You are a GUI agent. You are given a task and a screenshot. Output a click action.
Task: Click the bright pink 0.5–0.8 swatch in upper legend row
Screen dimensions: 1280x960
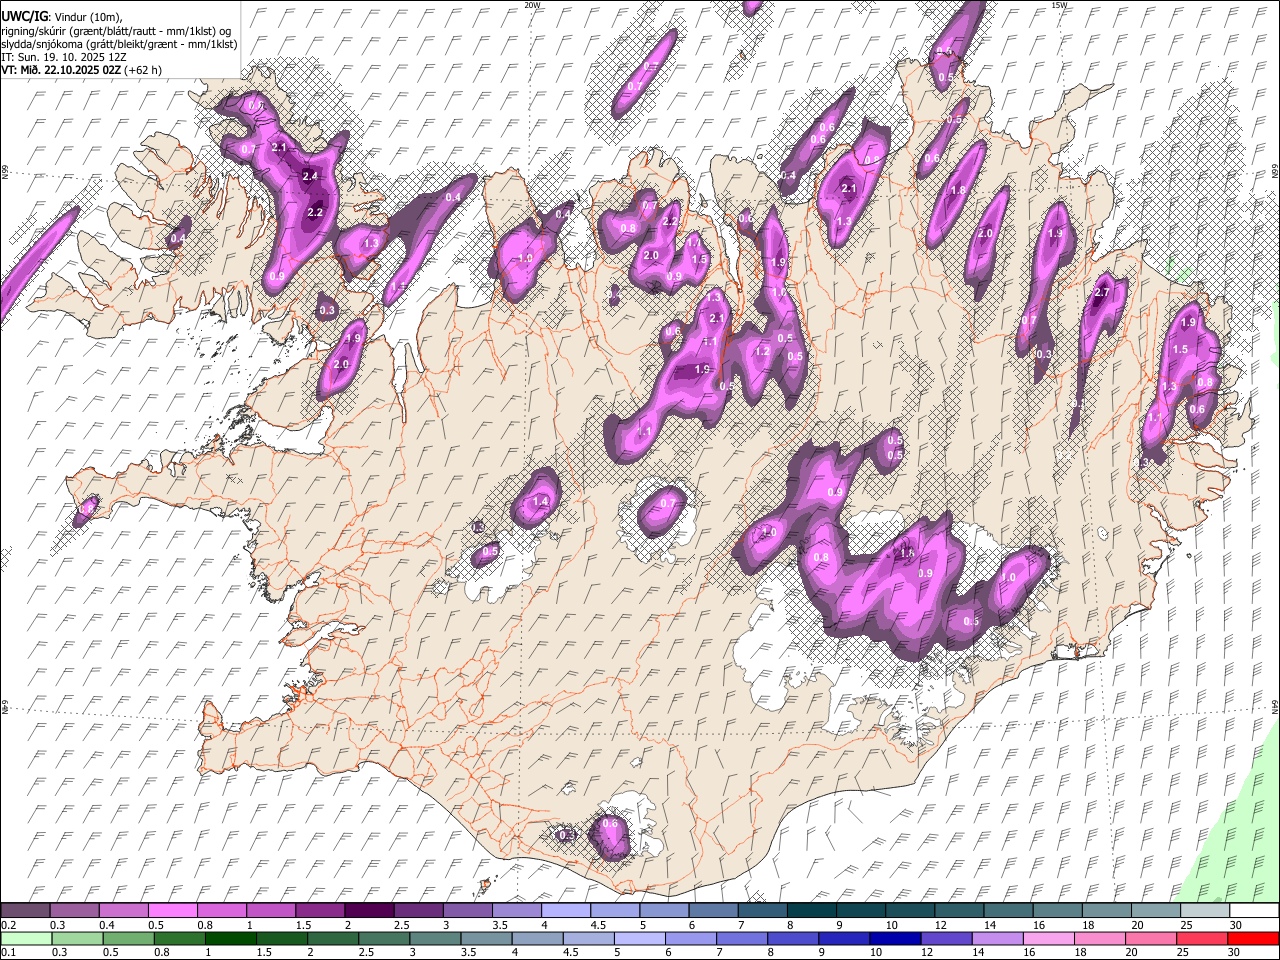coord(172,911)
